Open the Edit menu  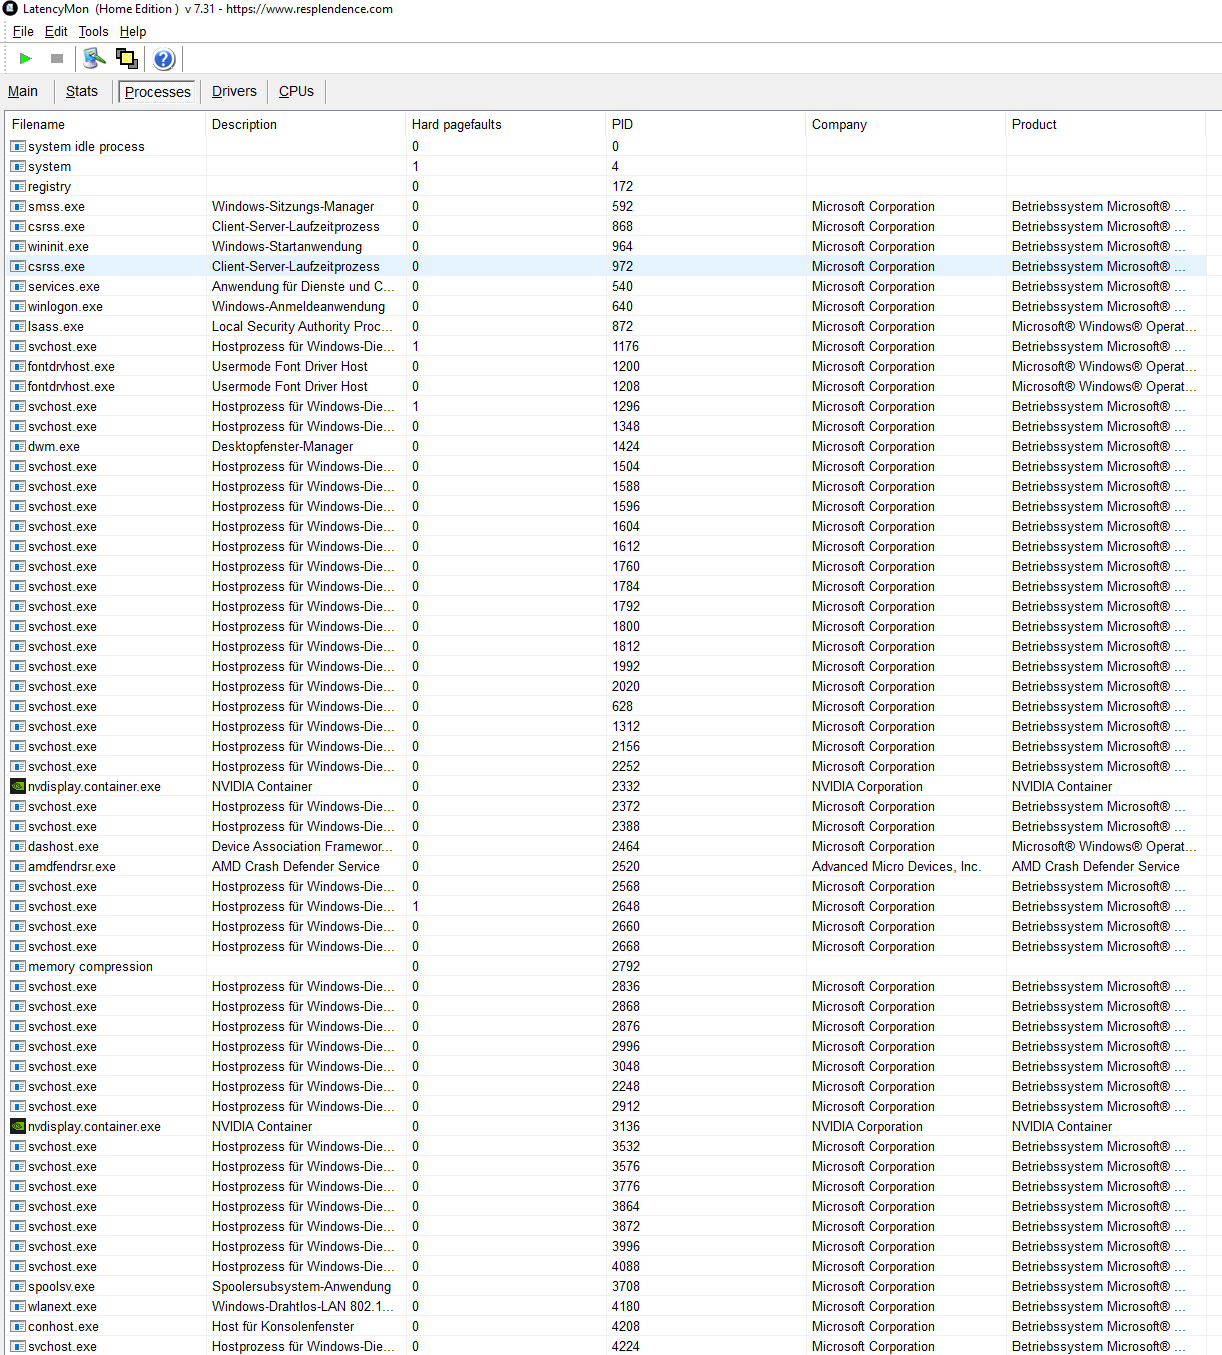[56, 32]
